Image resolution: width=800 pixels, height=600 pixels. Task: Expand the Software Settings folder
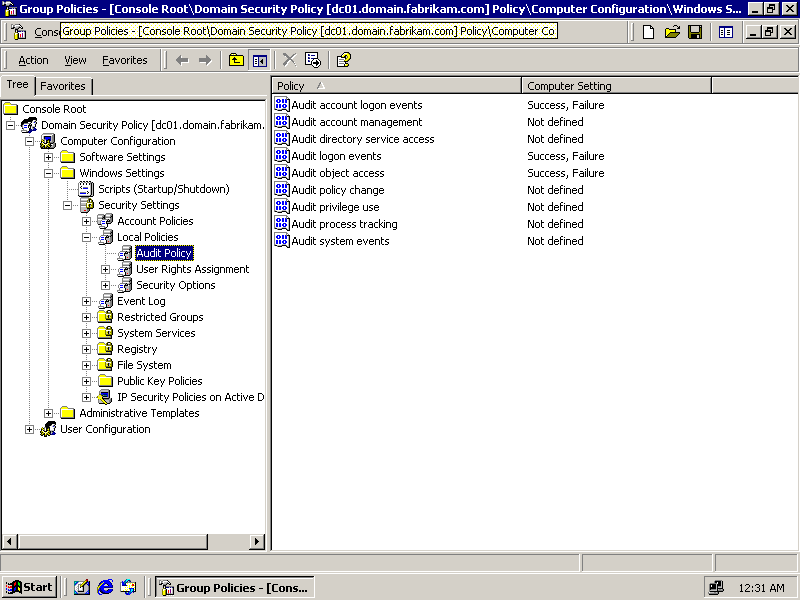pos(49,157)
